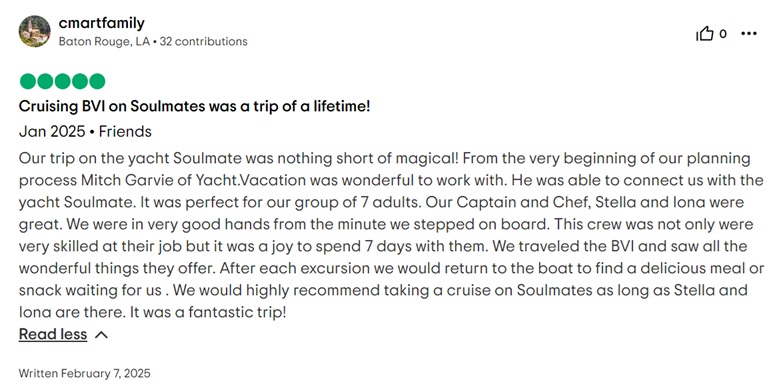769x384 pixels.
Task: Open the cmartfamily profile picture
Action: (35, 31)
